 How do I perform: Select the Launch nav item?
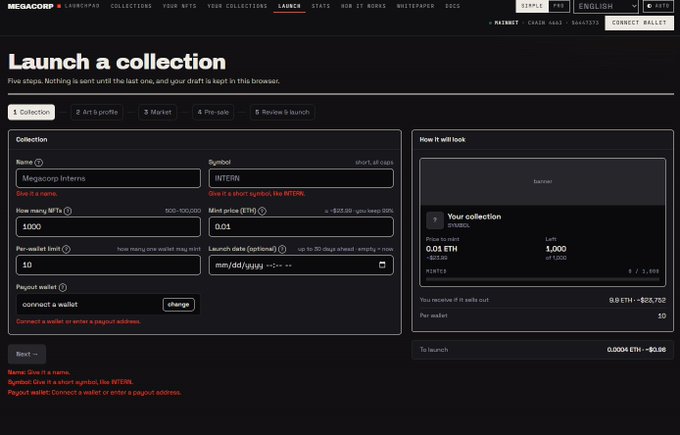coord(289,6)
